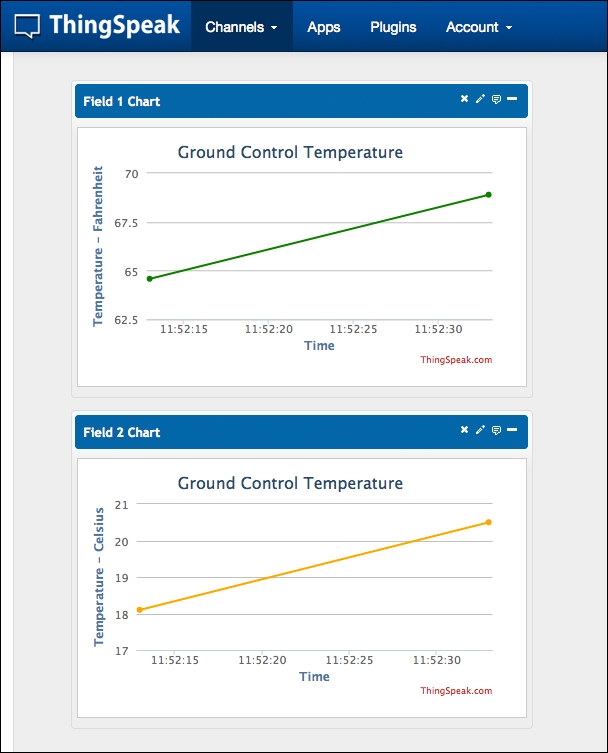Minimize the Field 1 Chart panel
608x753 pixels.
pyautogui.click(x=512, y=99)
